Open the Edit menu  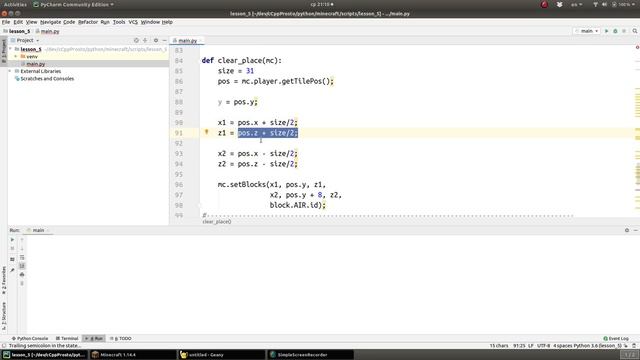(x=18, y=22)
